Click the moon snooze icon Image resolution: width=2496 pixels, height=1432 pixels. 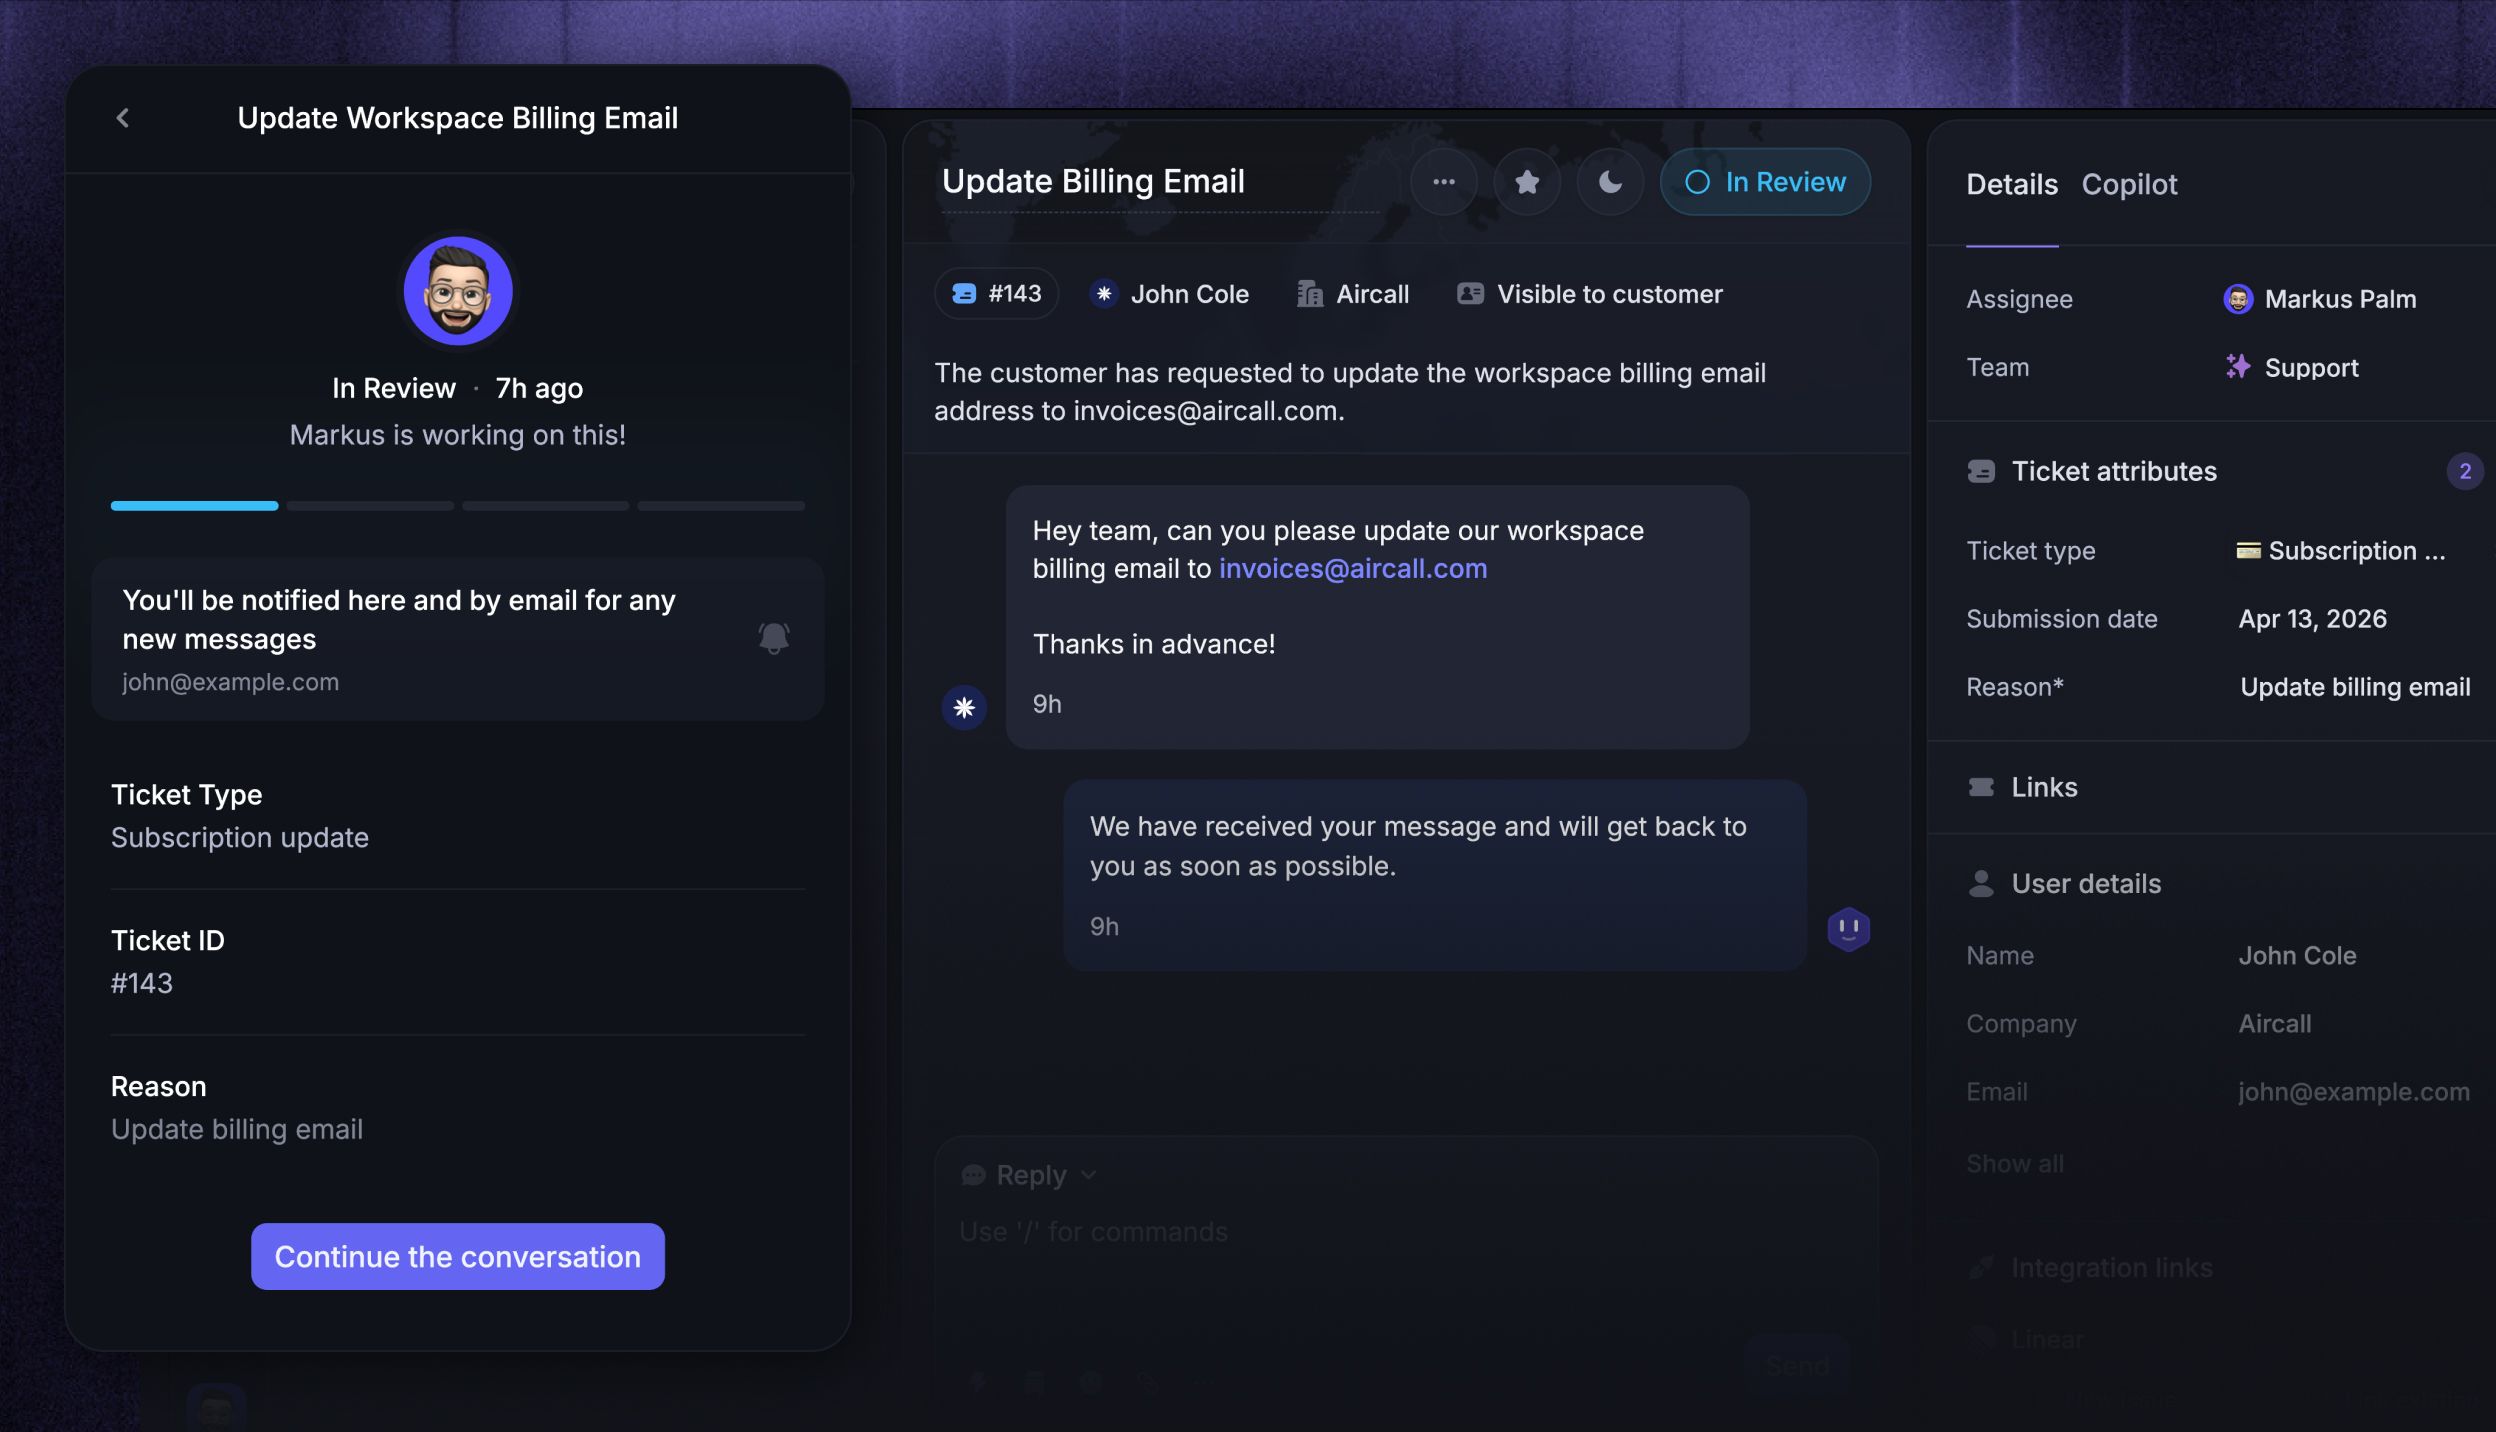point(1610,182)
